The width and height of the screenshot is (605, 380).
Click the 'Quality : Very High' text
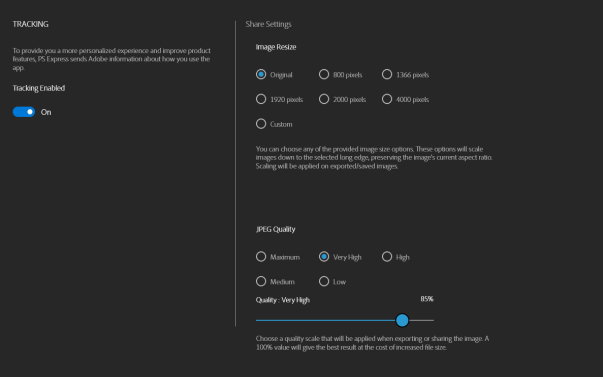tap(282, 300)
